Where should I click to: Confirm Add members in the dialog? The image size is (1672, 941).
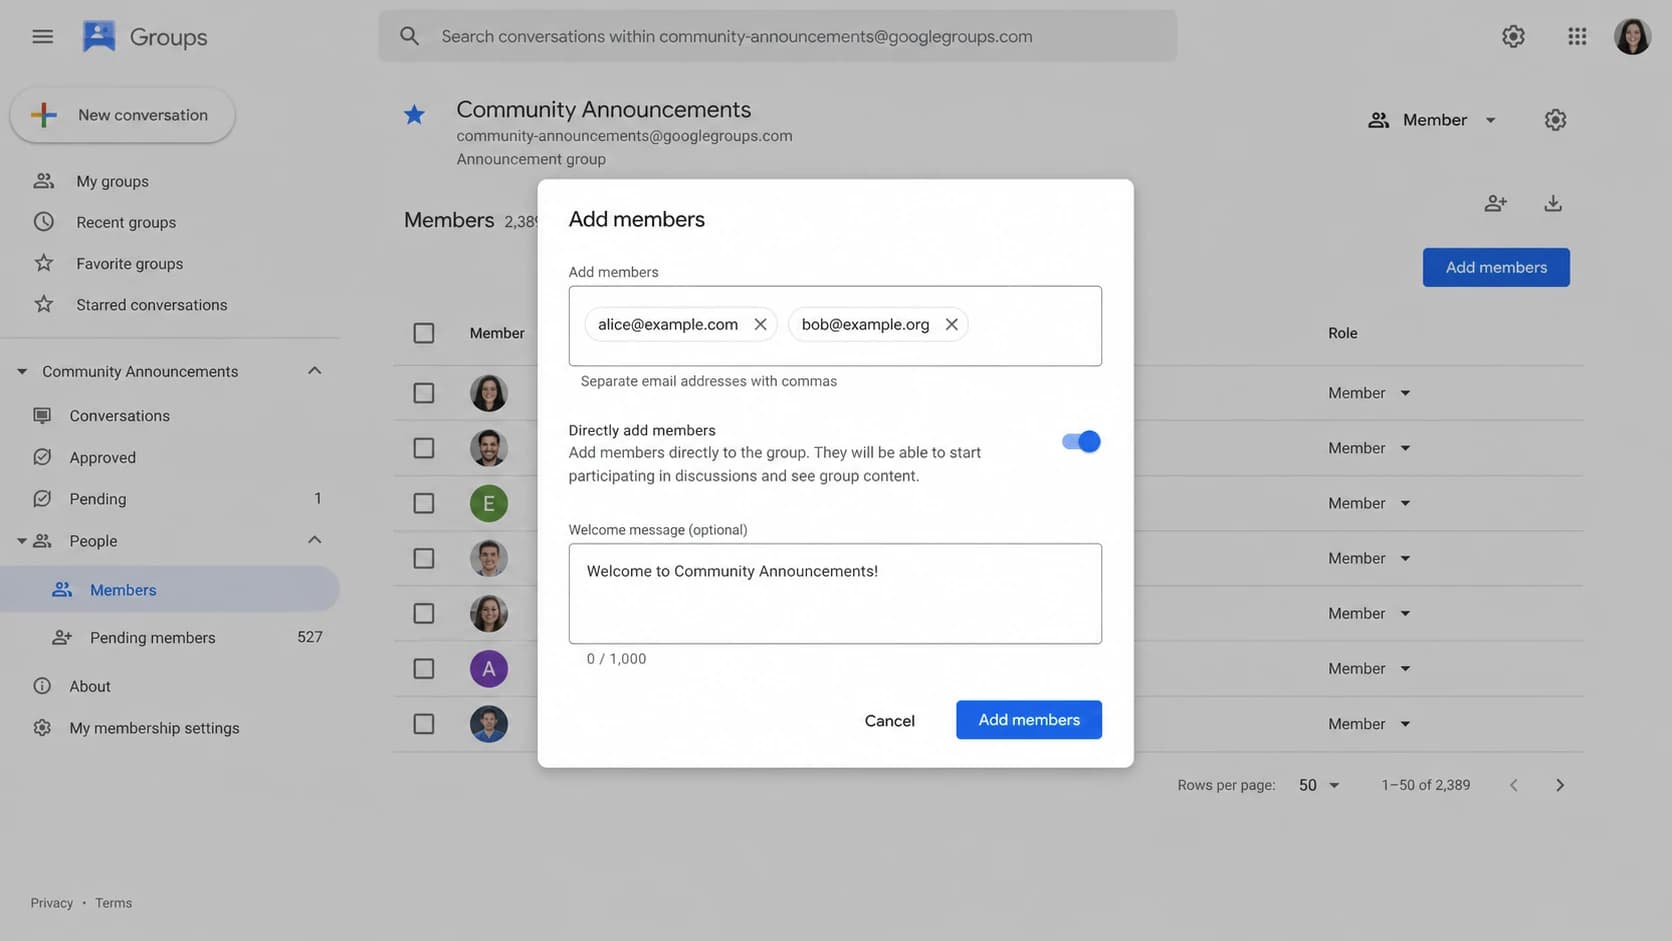(1028, 720)
